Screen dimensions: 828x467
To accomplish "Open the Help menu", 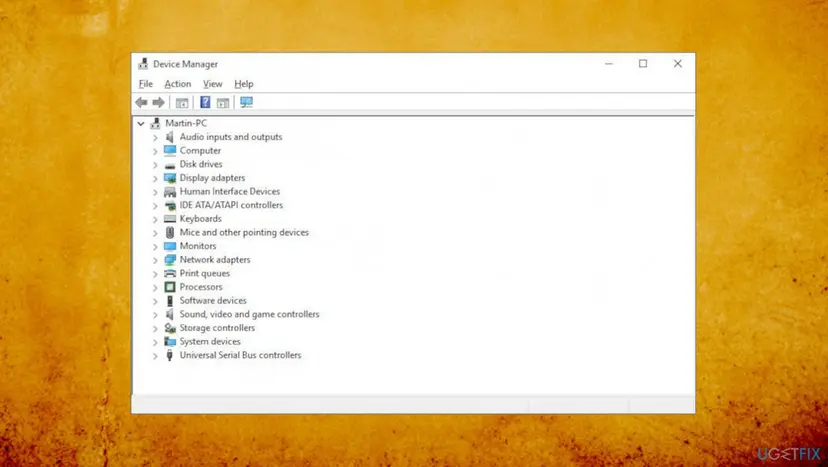I will click(243, 84).
